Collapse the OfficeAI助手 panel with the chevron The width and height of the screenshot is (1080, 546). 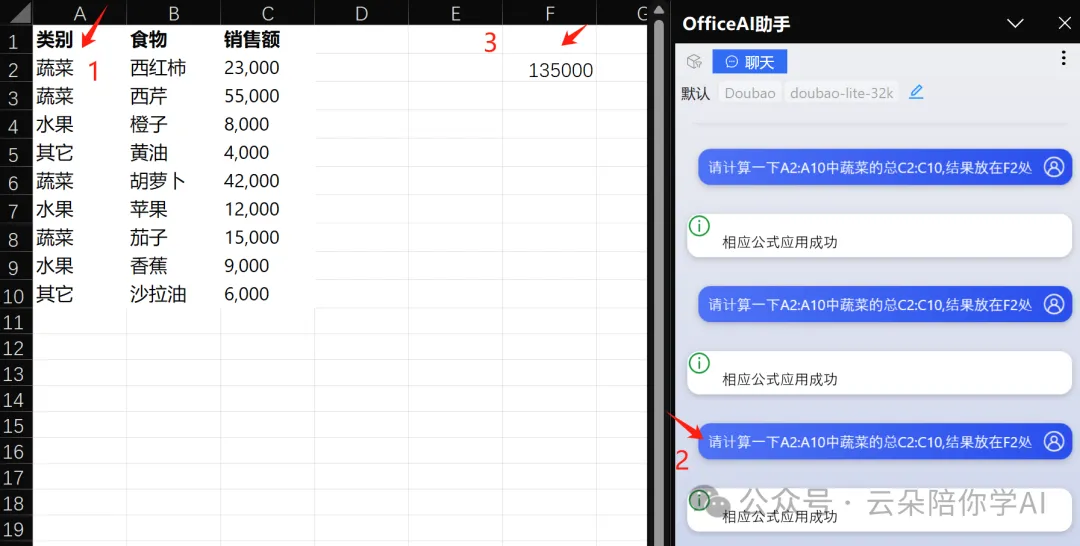click(1015, 23)
